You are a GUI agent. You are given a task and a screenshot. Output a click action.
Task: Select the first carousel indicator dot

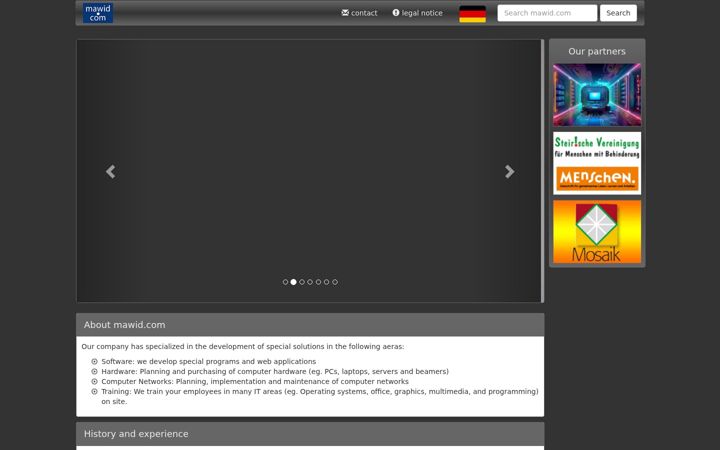point(285,282)
